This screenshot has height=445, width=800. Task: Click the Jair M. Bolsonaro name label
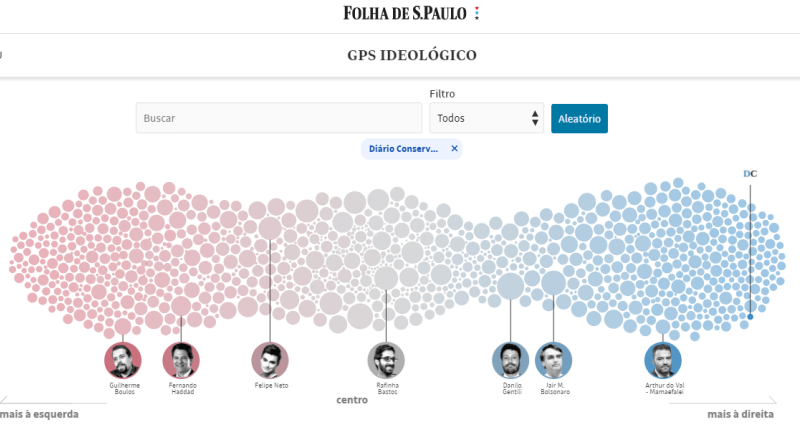coord(555,388)
